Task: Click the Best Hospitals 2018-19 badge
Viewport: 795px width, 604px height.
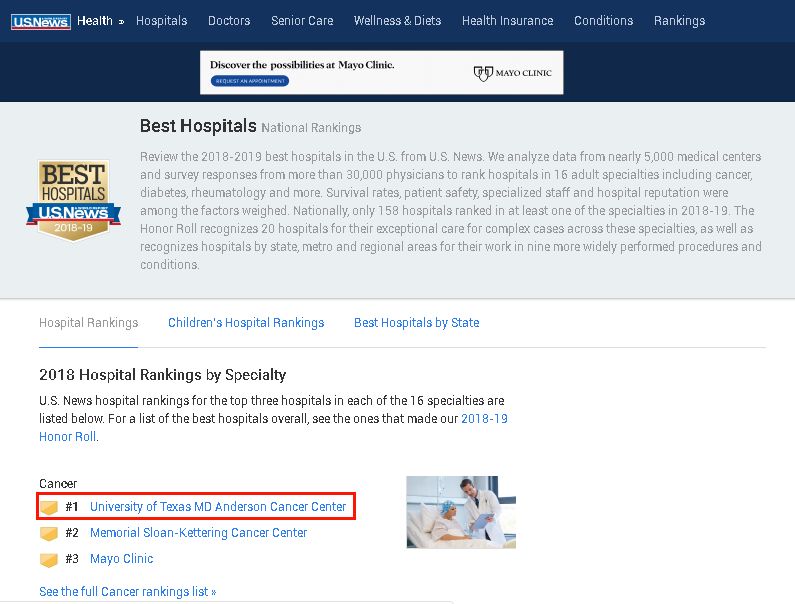Action: [x=74, y=201]
